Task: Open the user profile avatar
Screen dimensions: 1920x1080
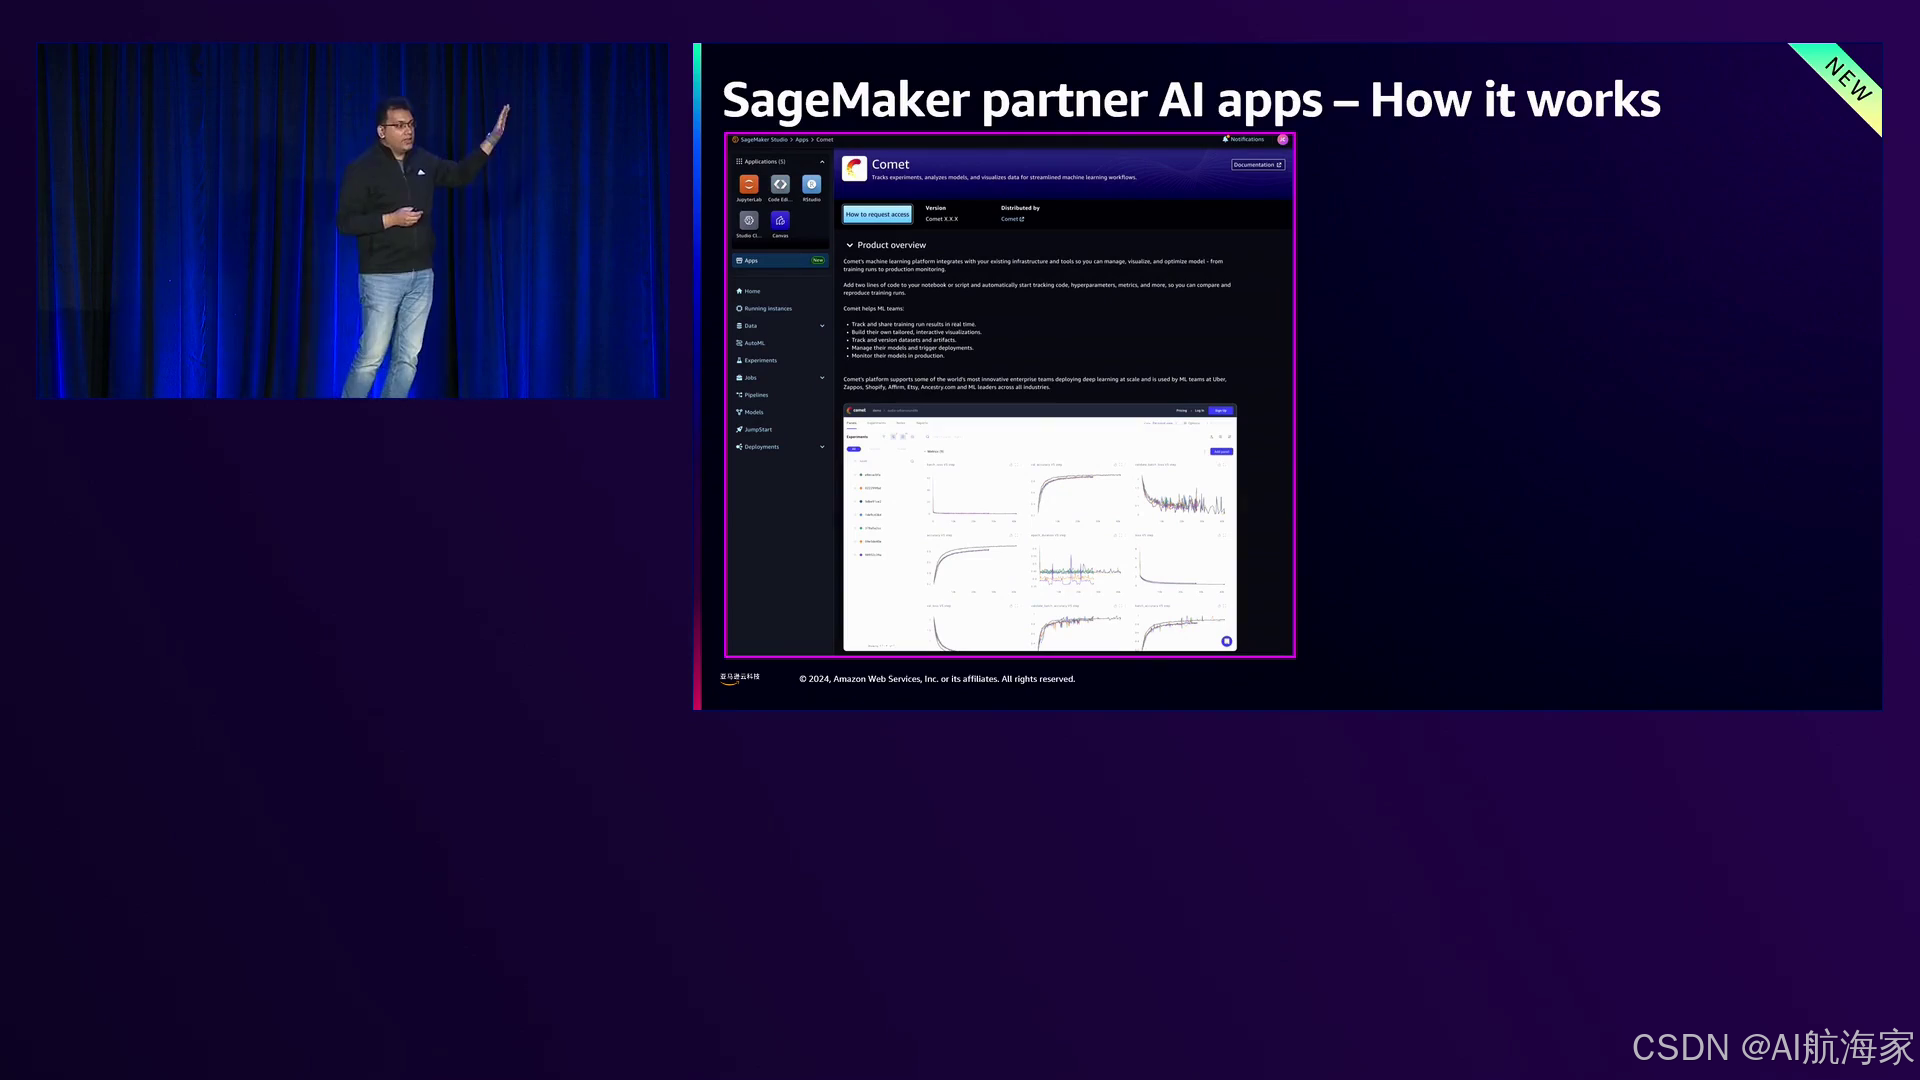Action: (x=1282, y=139)
